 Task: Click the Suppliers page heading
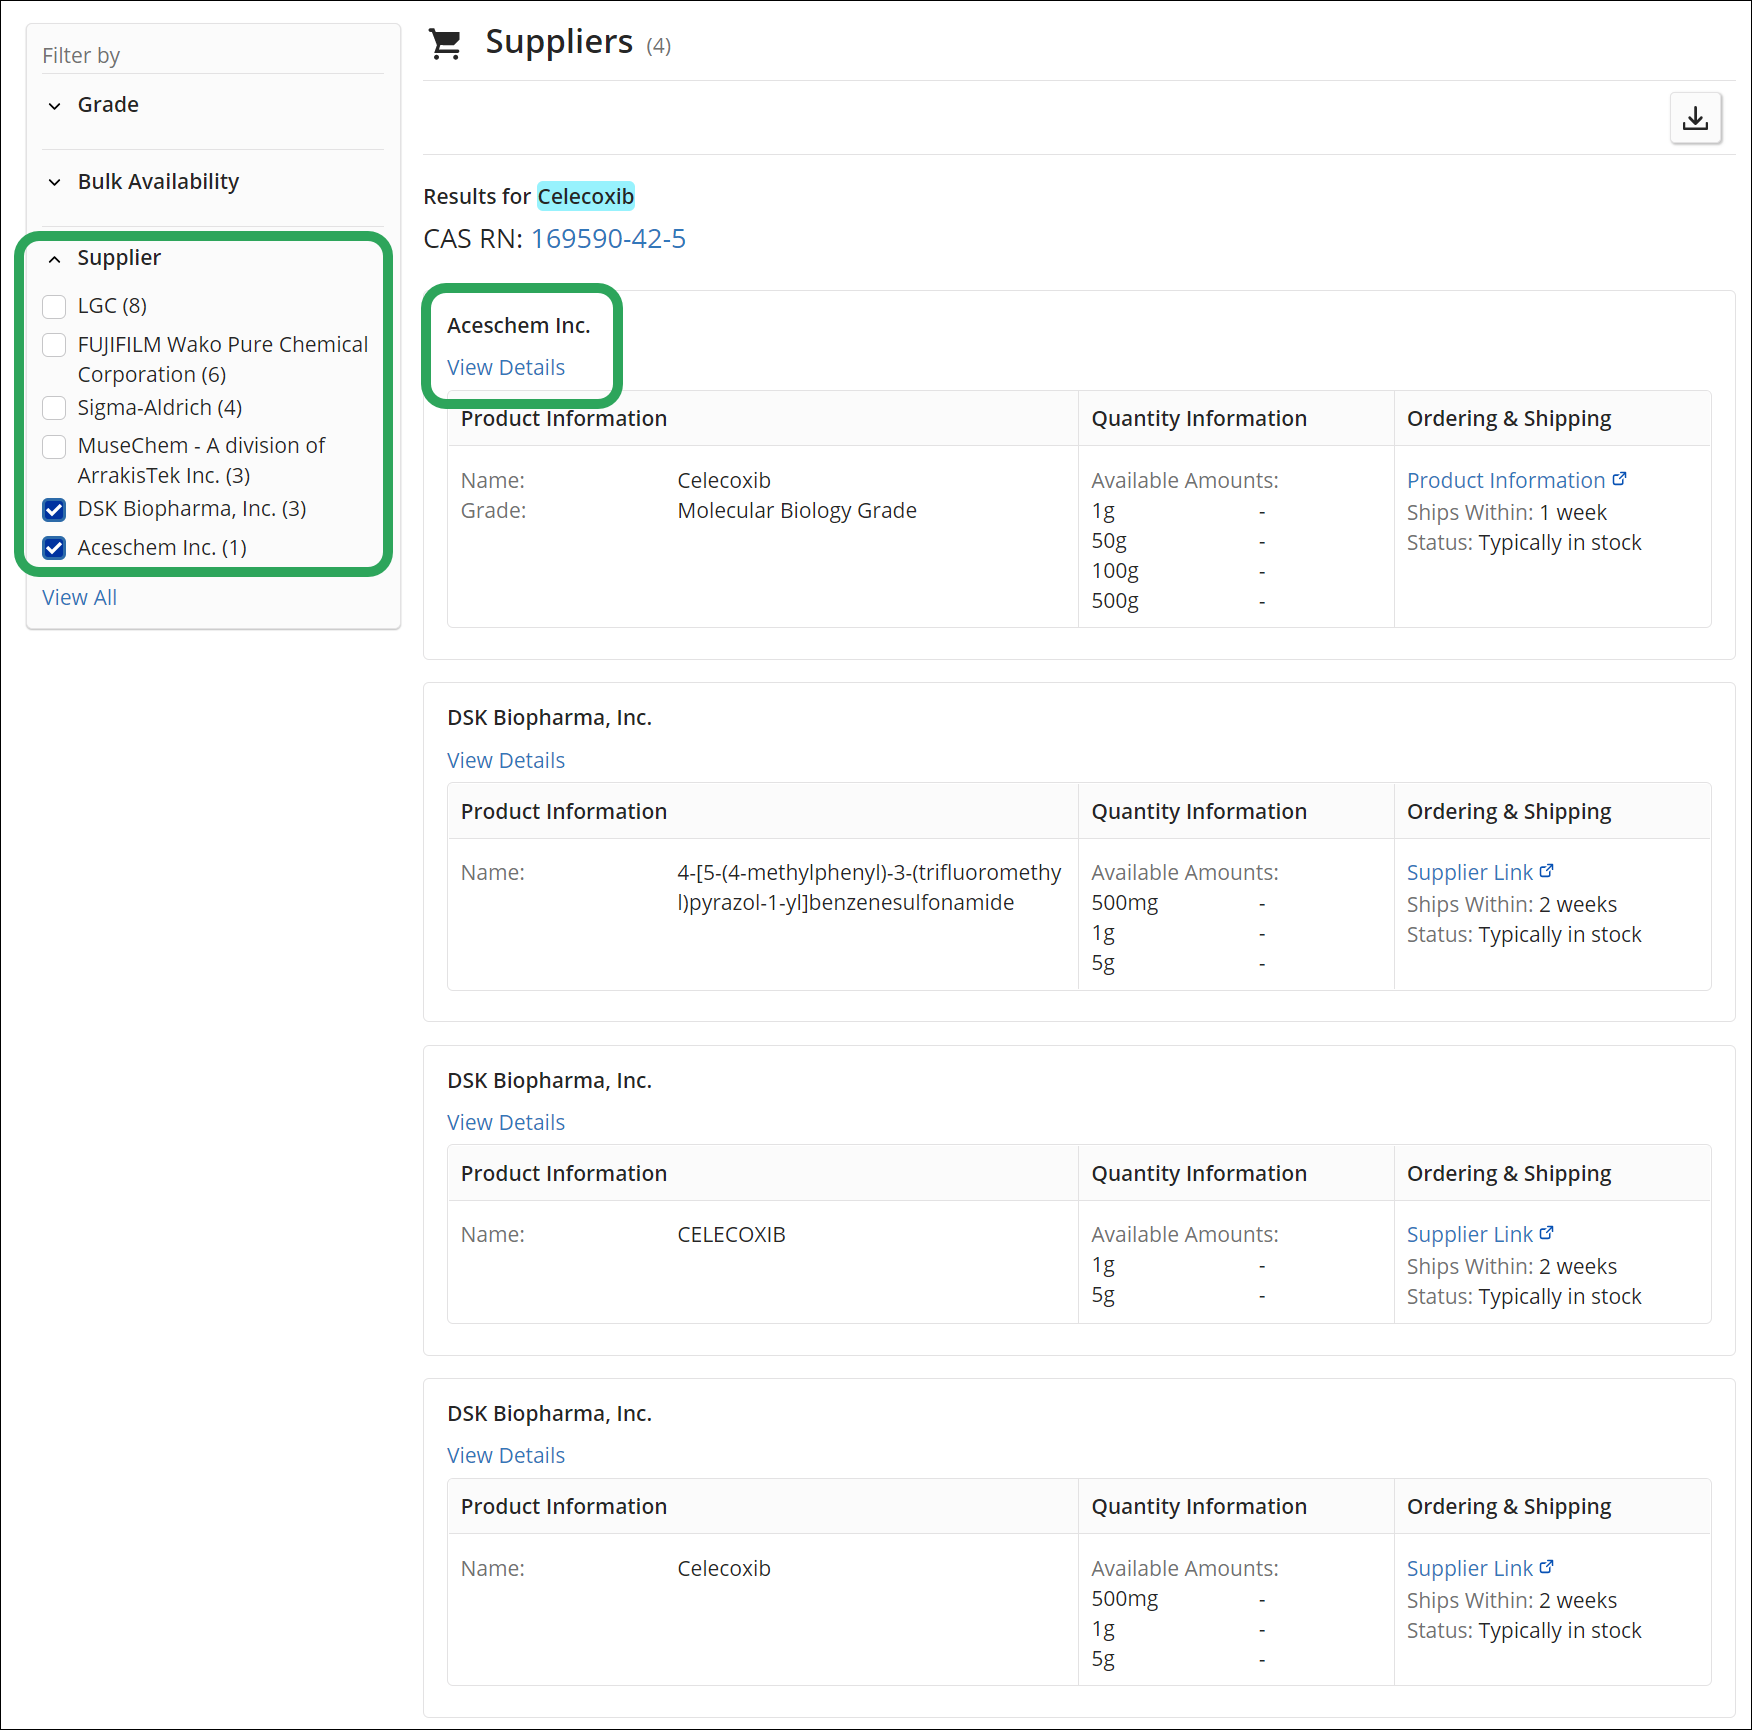[559, 42]
